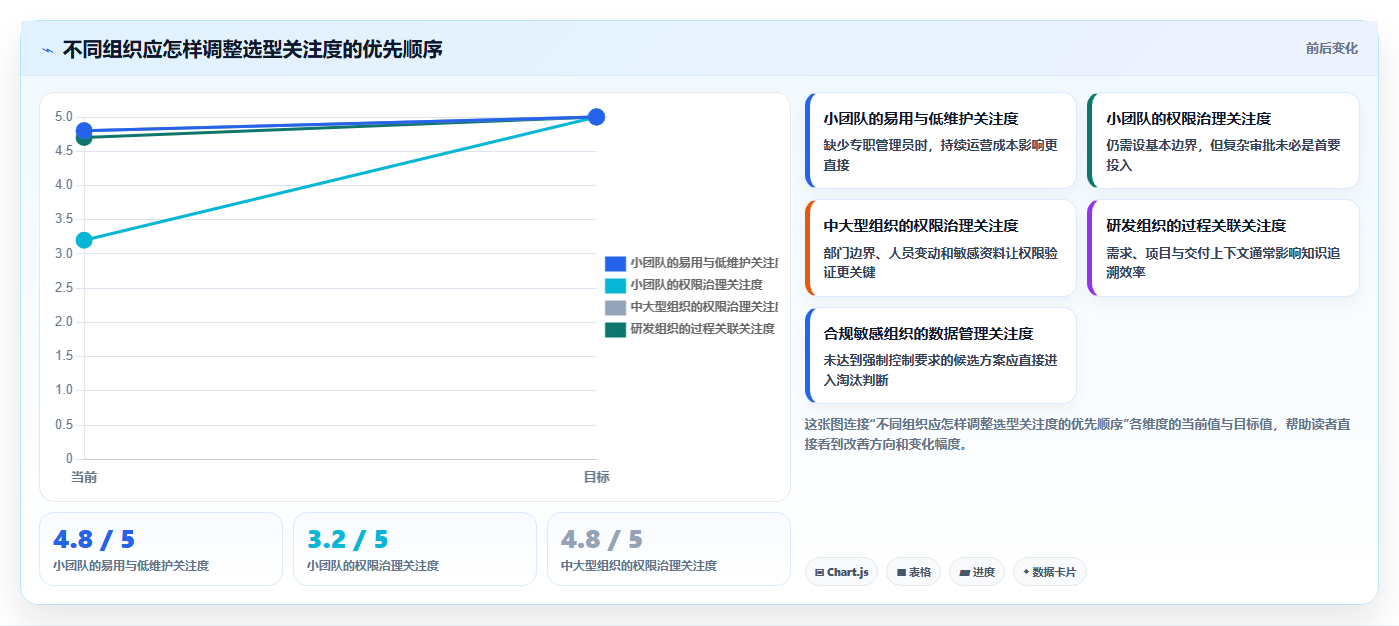Click the chart description paragraph starting 这张图连接
Image resolution: width=1399 pixels, height=626 pixels.
(1078, 434)
